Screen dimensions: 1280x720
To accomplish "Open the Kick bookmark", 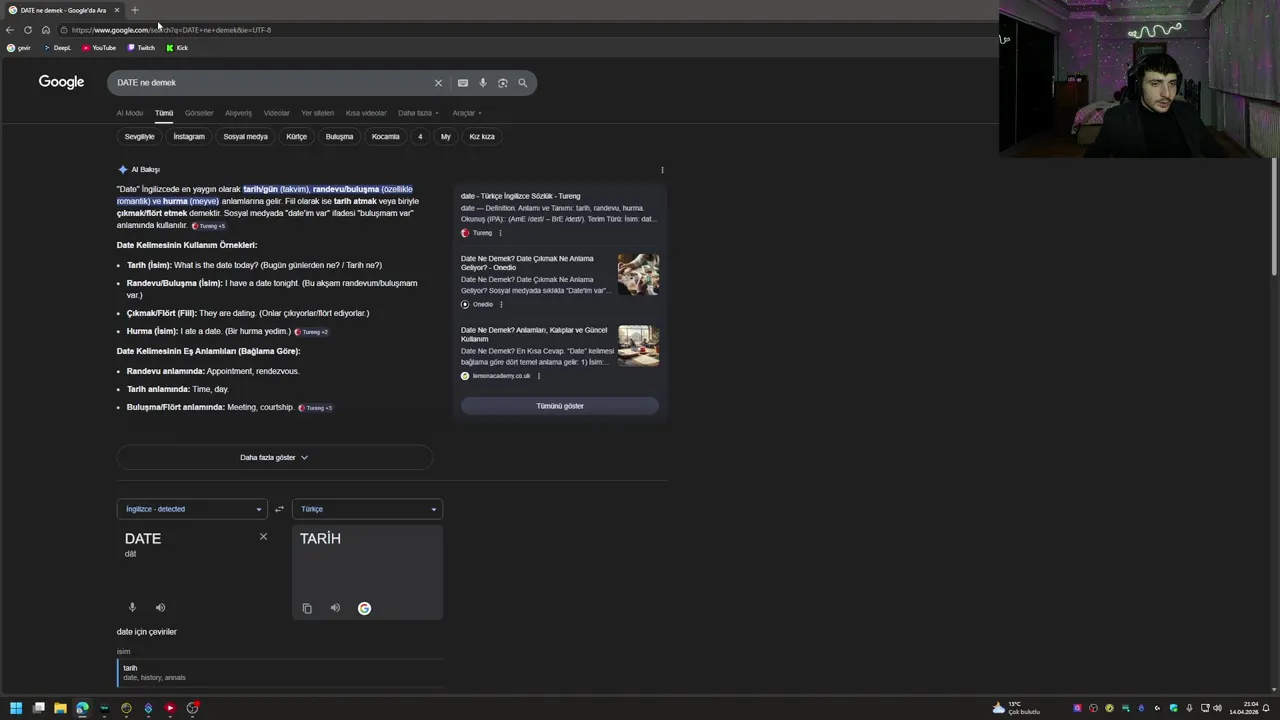I will tap(177, 48).
